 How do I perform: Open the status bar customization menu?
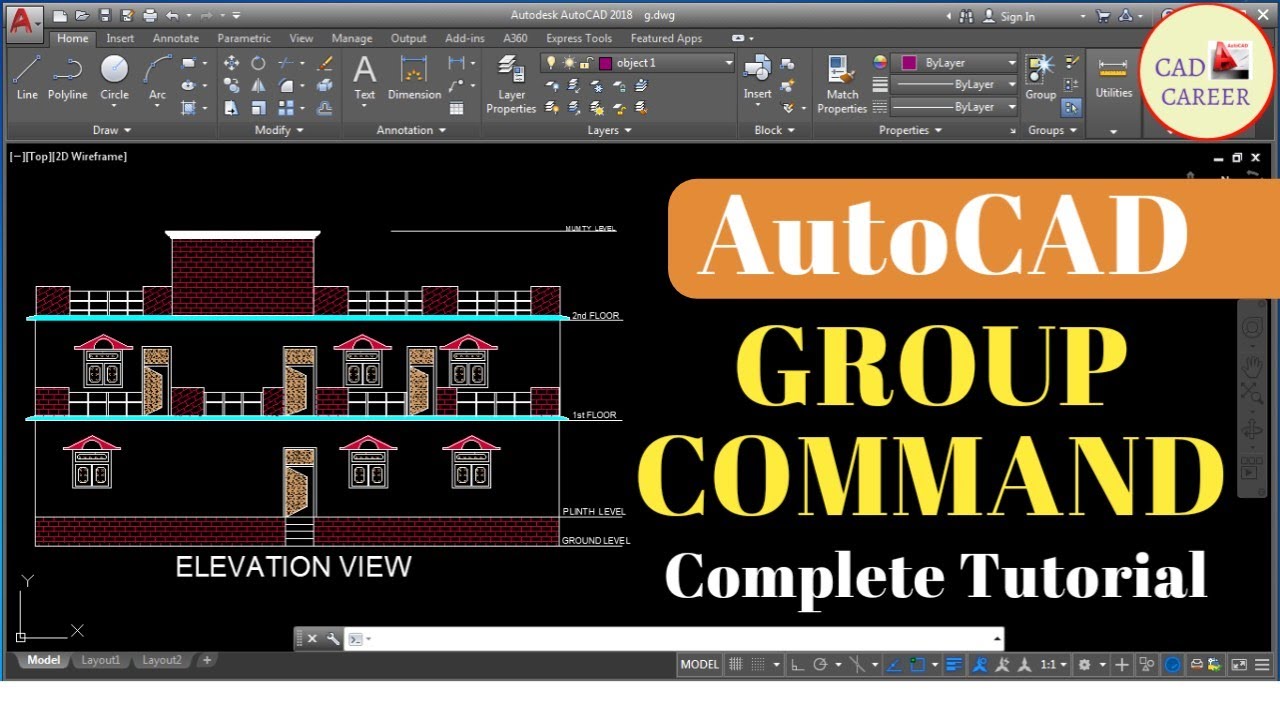tap(1260, 665)
